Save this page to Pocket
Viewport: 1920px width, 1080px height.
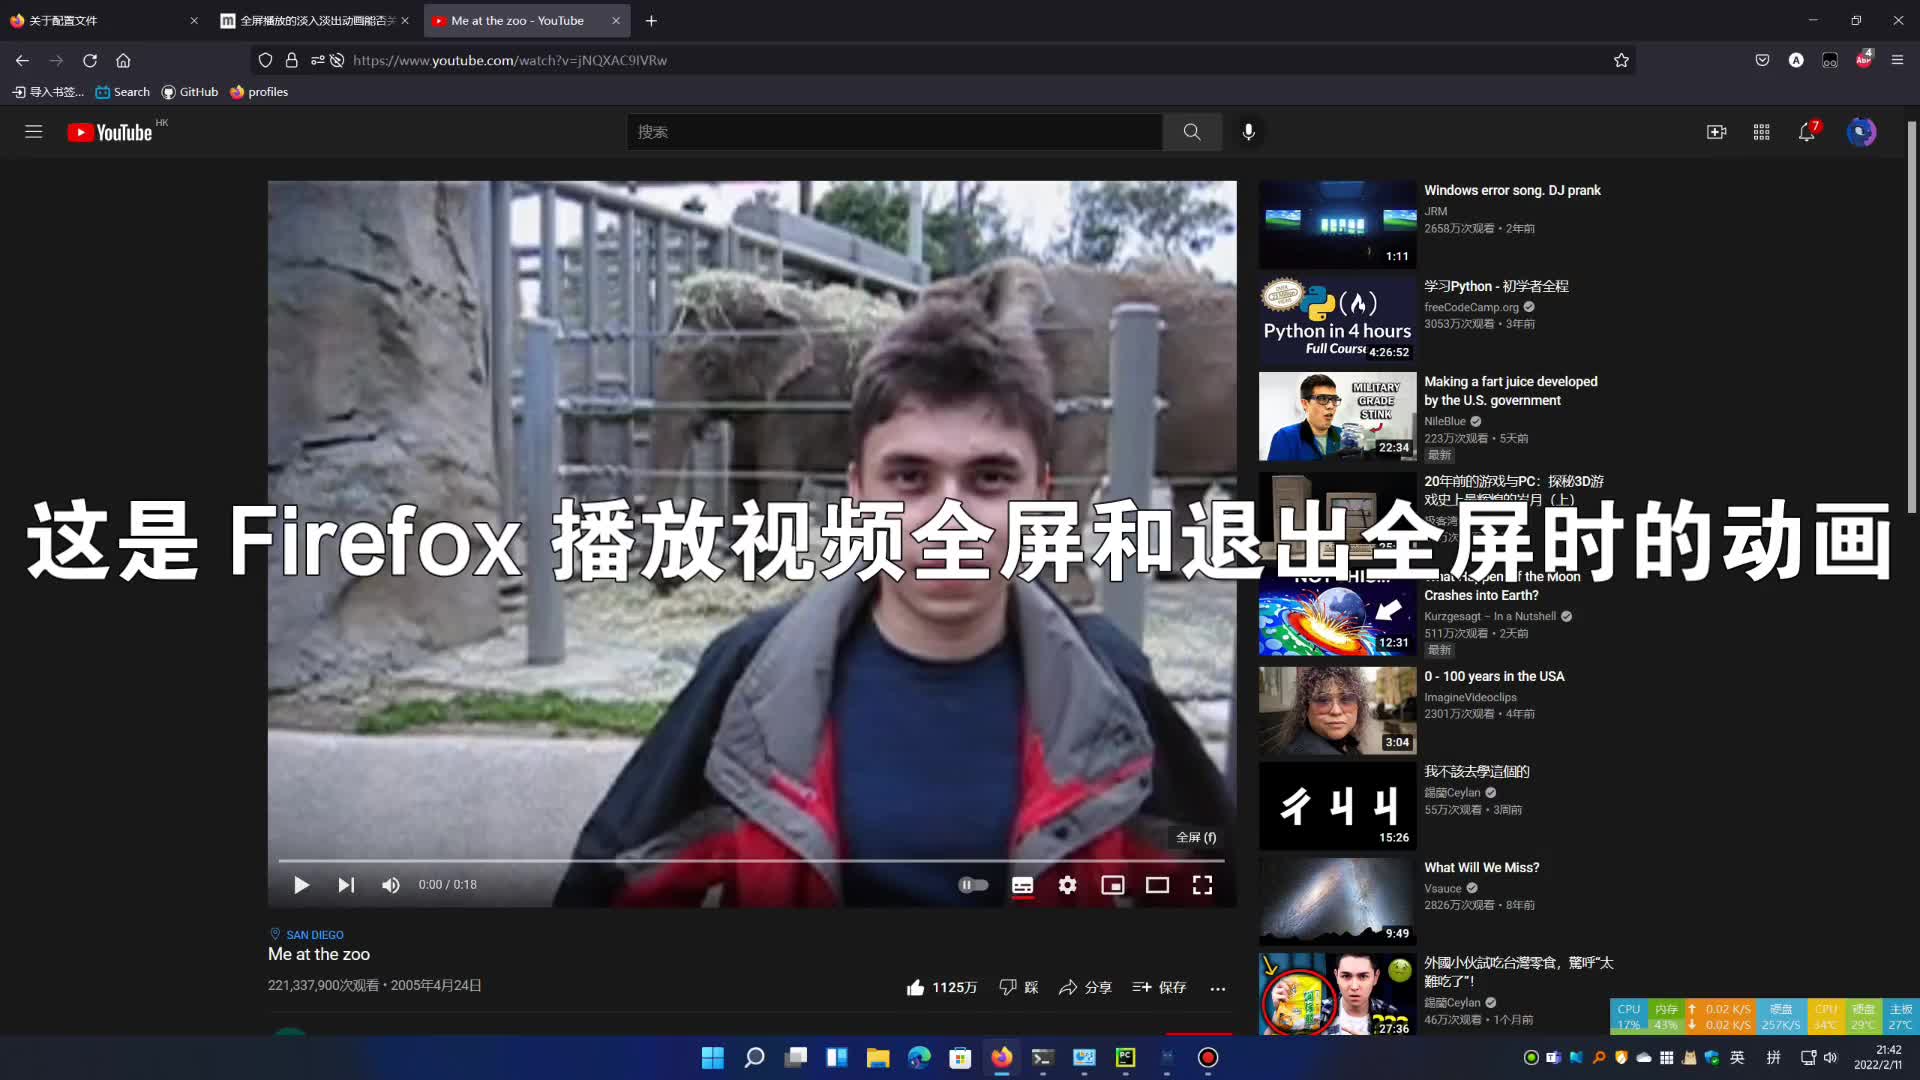coord(1762,60)
